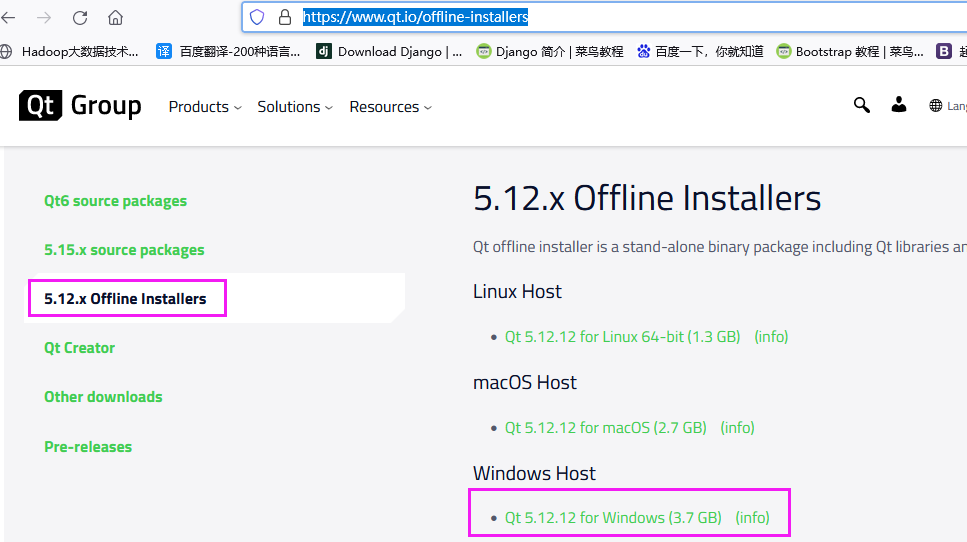
Task: Open Pre-releases sidebar item
Action: (x=88, y=446)
